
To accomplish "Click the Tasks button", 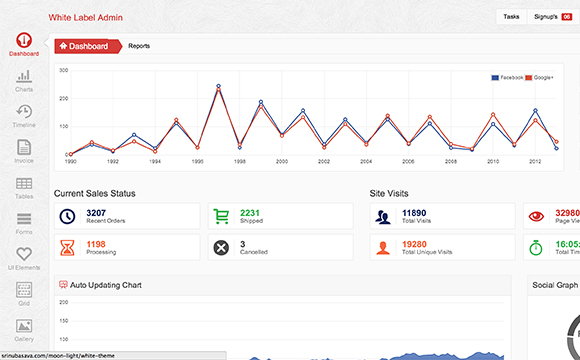I will pos(511,17).
